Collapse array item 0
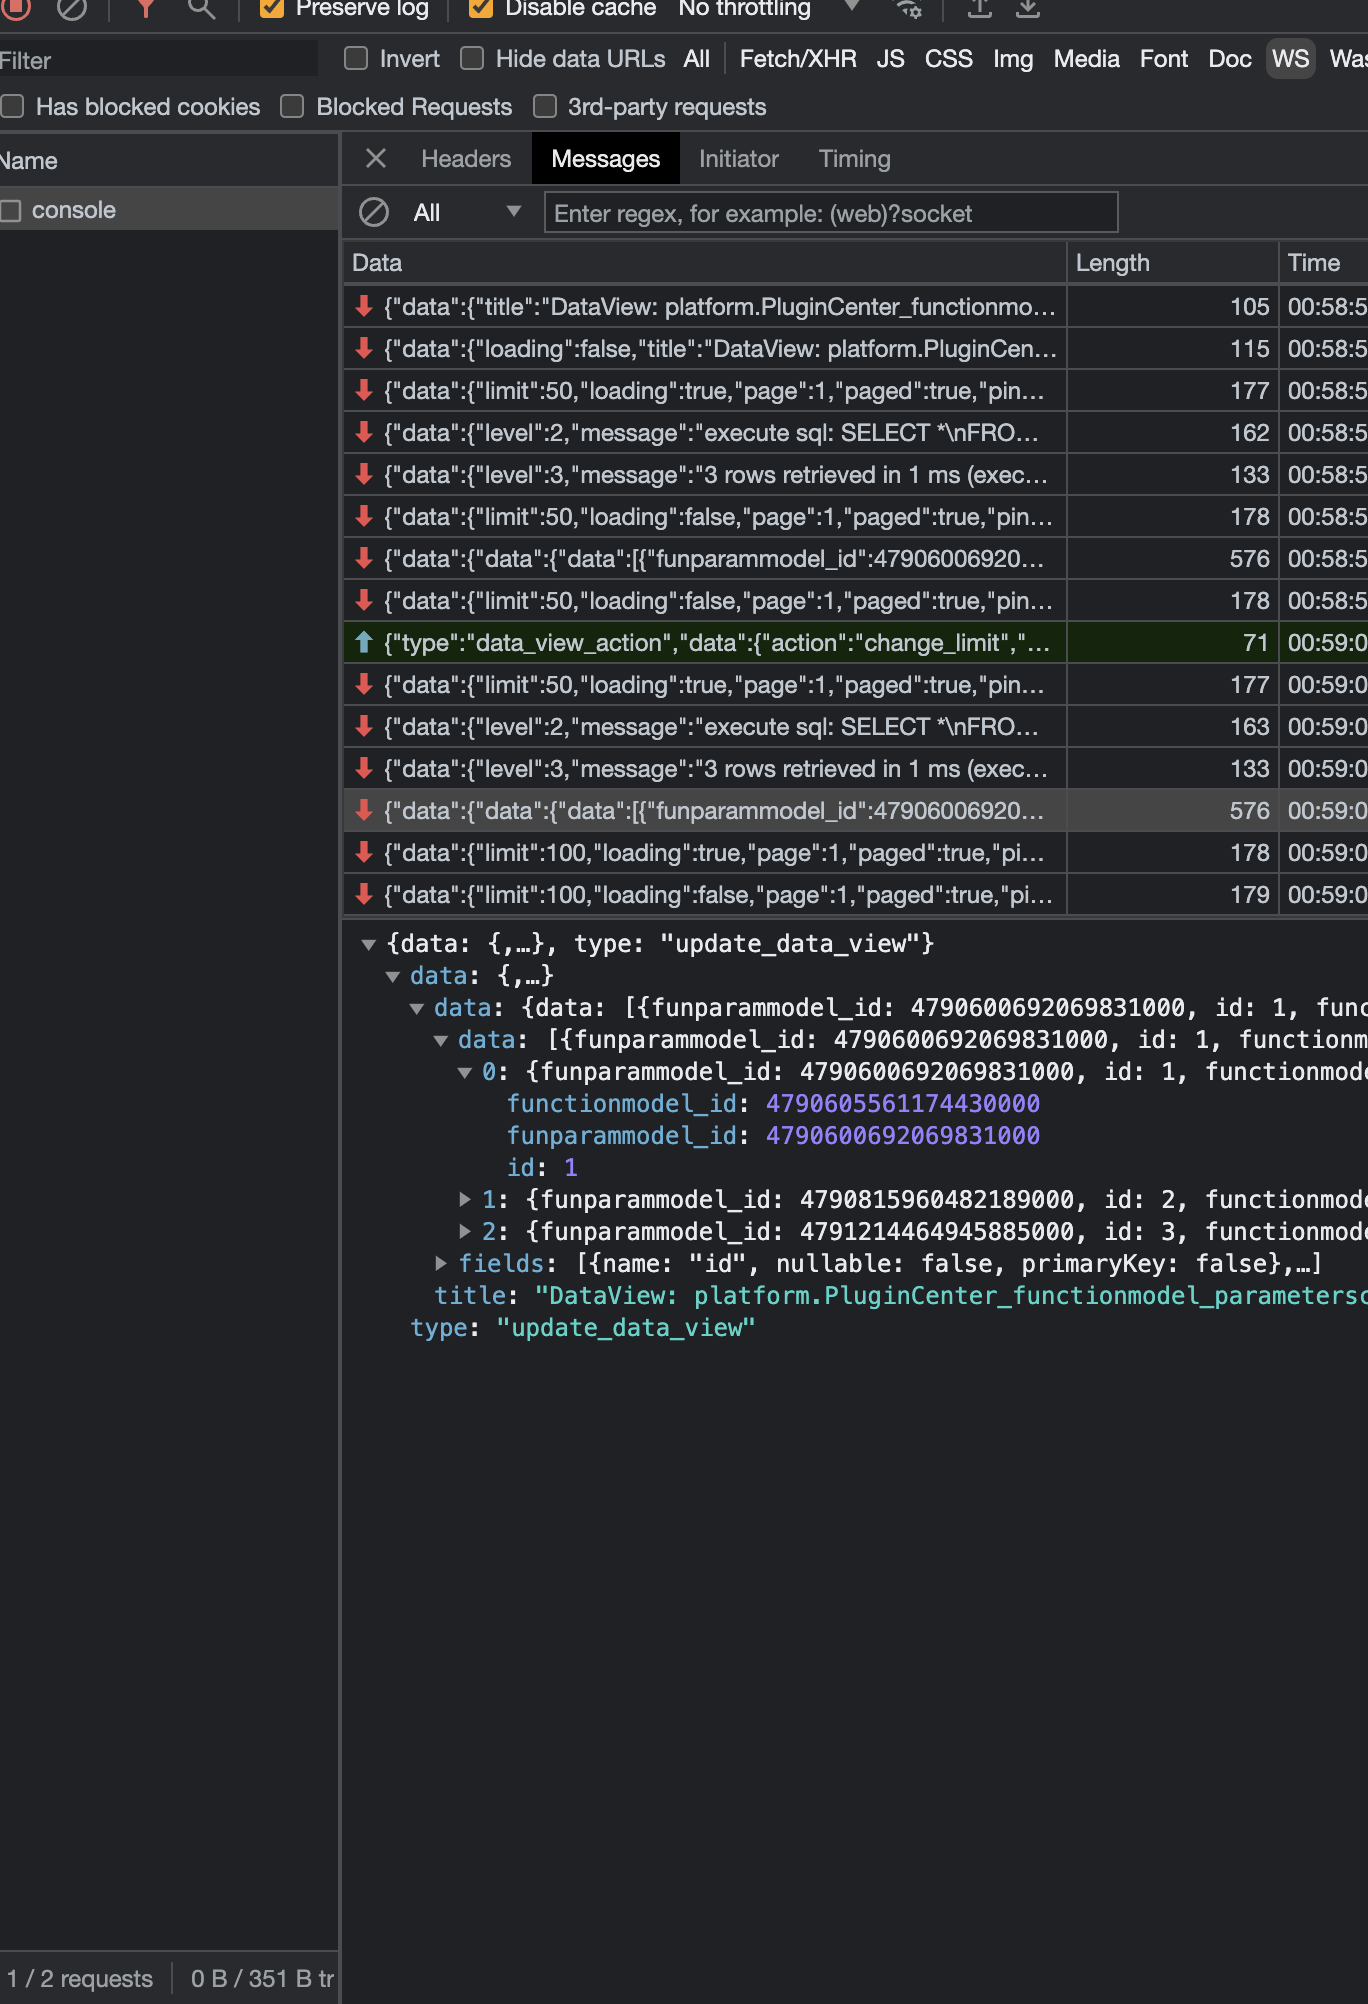1368x2004 pixels. click(x=465, y=1072)
